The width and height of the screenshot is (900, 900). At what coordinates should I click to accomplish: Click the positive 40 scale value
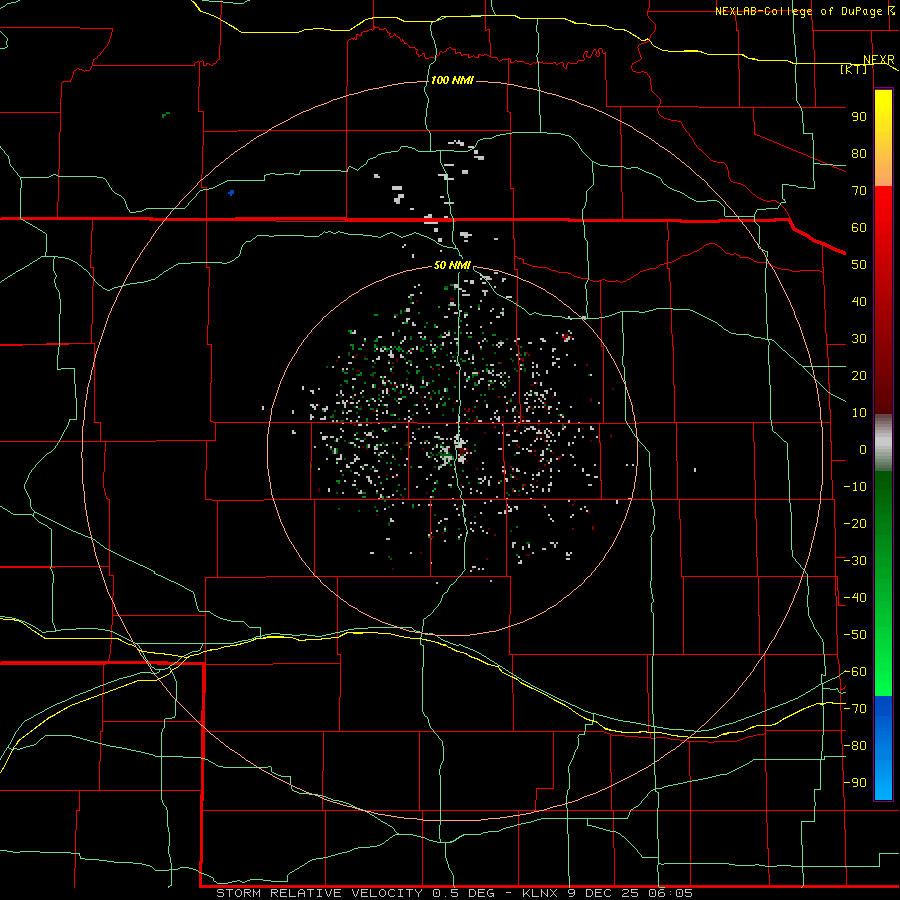(x=859, y=301)
